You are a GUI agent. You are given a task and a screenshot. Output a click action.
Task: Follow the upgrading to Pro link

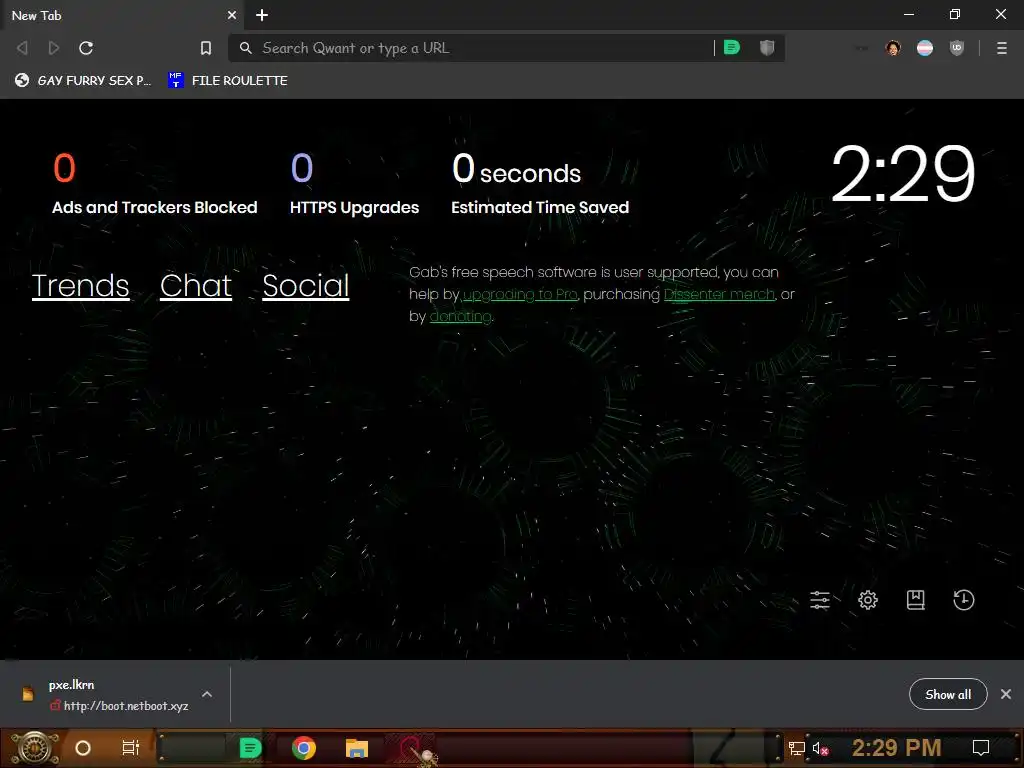(x=520, y=295)
